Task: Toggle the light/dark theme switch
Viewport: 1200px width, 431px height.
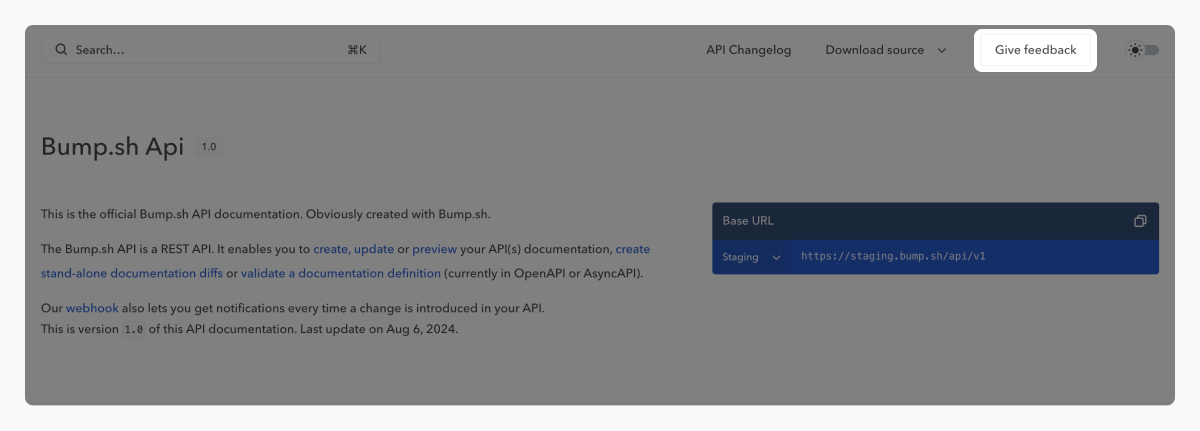Action: point(1143,50)
